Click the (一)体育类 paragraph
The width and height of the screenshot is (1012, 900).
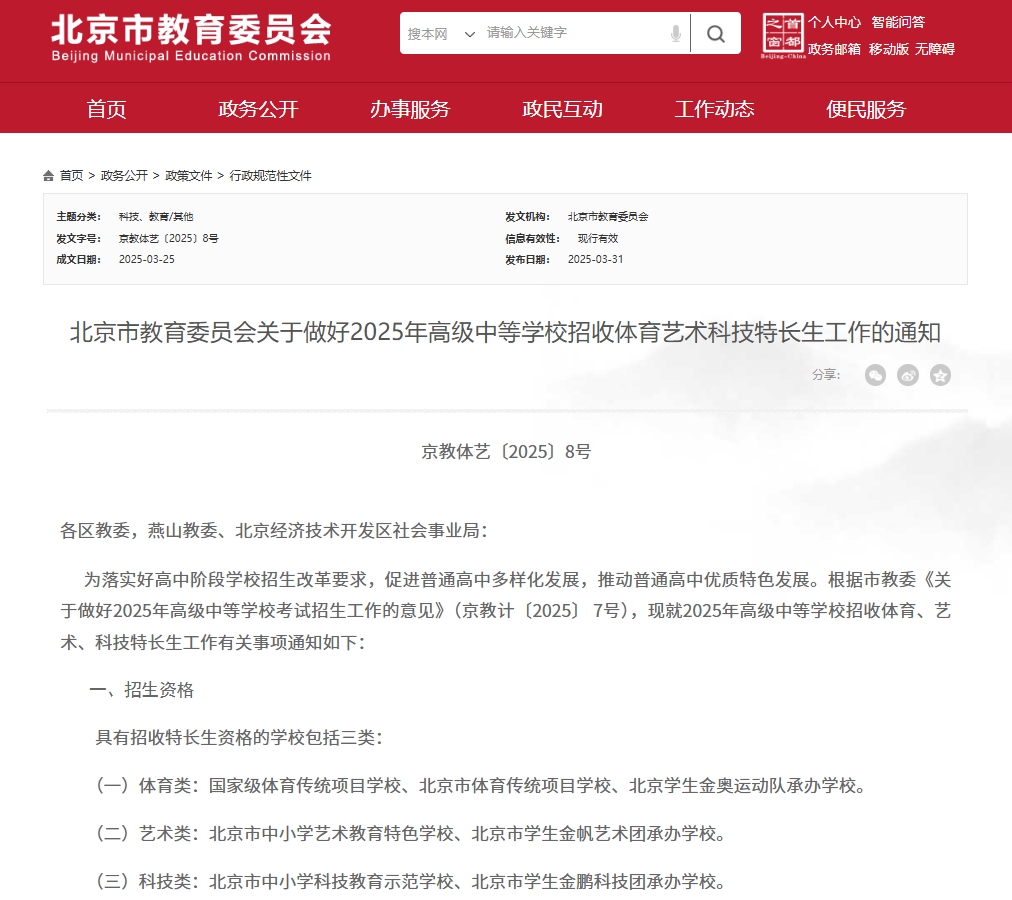pos(481,786)
